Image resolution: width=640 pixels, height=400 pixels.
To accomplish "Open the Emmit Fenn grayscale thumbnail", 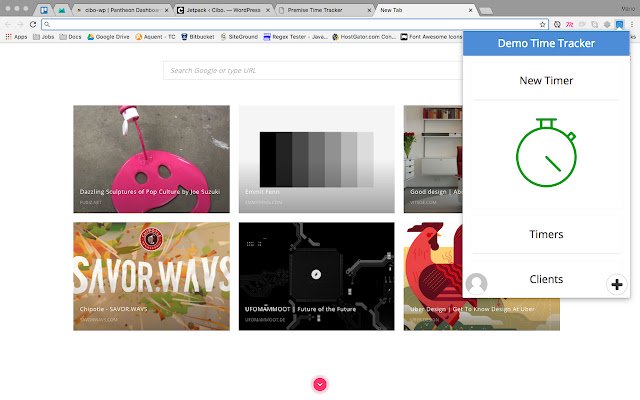I will coord(317,159).
